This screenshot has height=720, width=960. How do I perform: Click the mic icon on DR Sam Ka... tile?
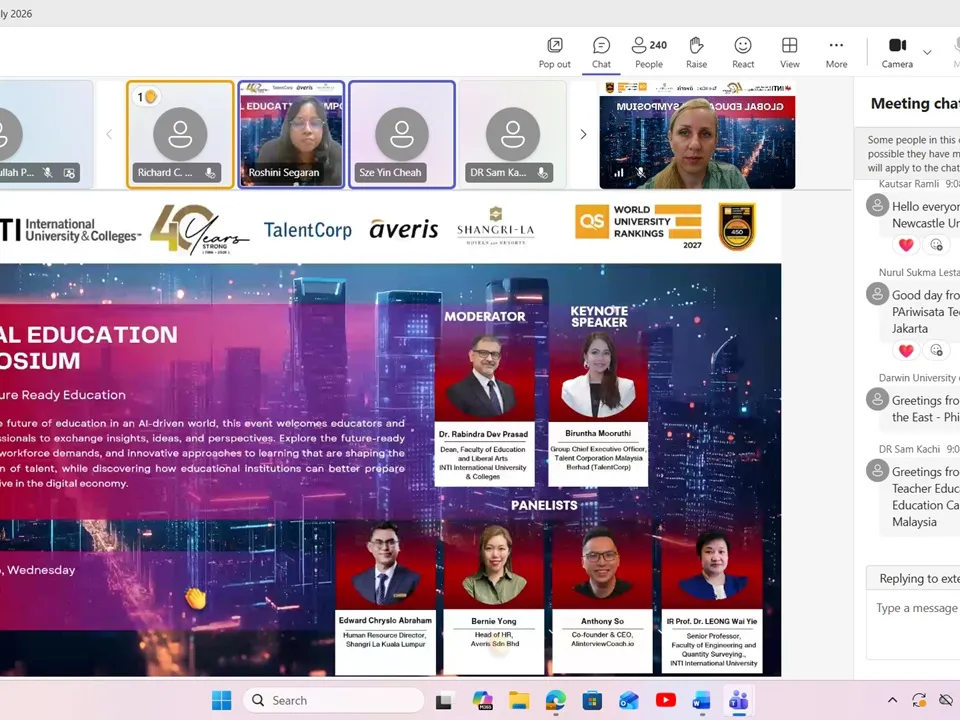click(x=542, y=173)
